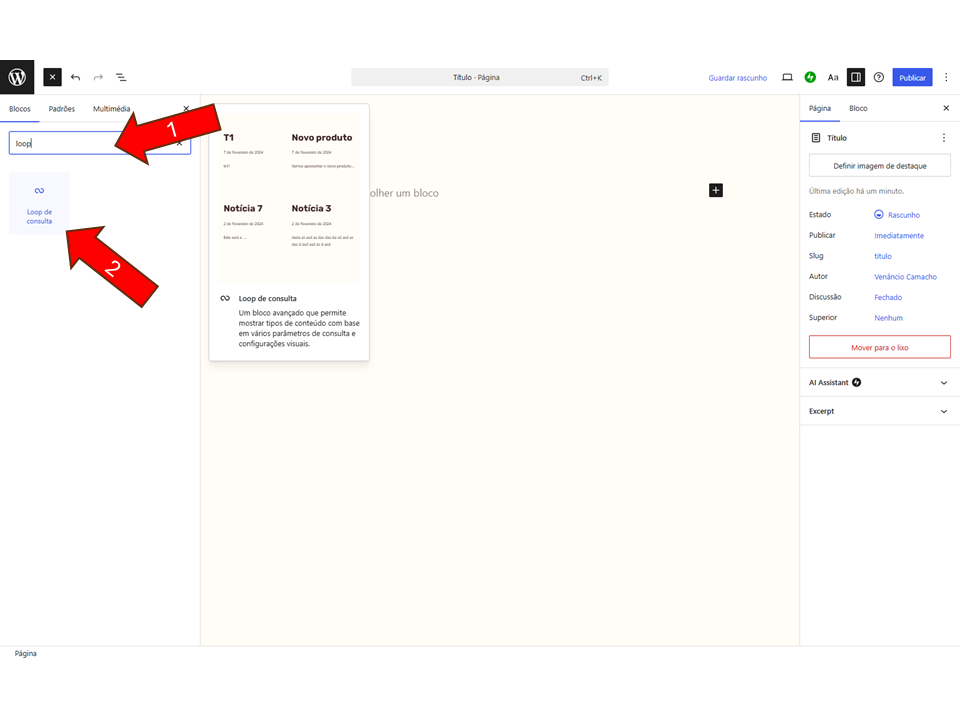The width and height of the screenshot is (960, 720).
Task: Click the black add block plus button
Action: tap(716, 190)
